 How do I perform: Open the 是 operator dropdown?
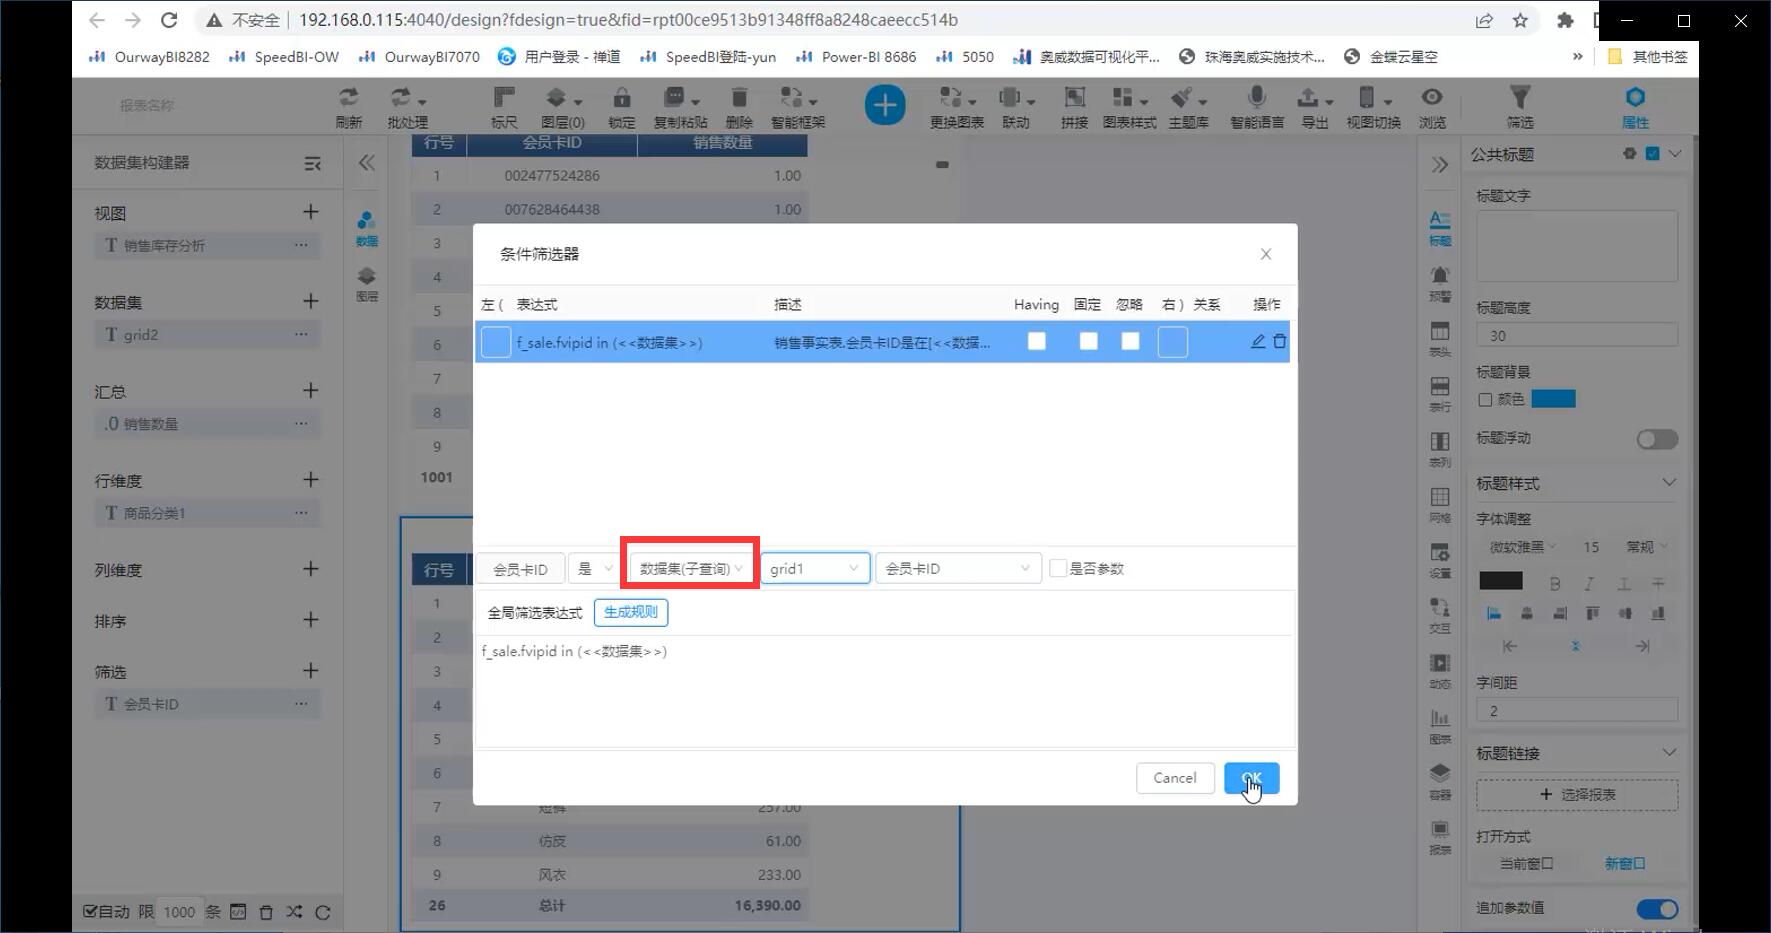click(594, 569)
